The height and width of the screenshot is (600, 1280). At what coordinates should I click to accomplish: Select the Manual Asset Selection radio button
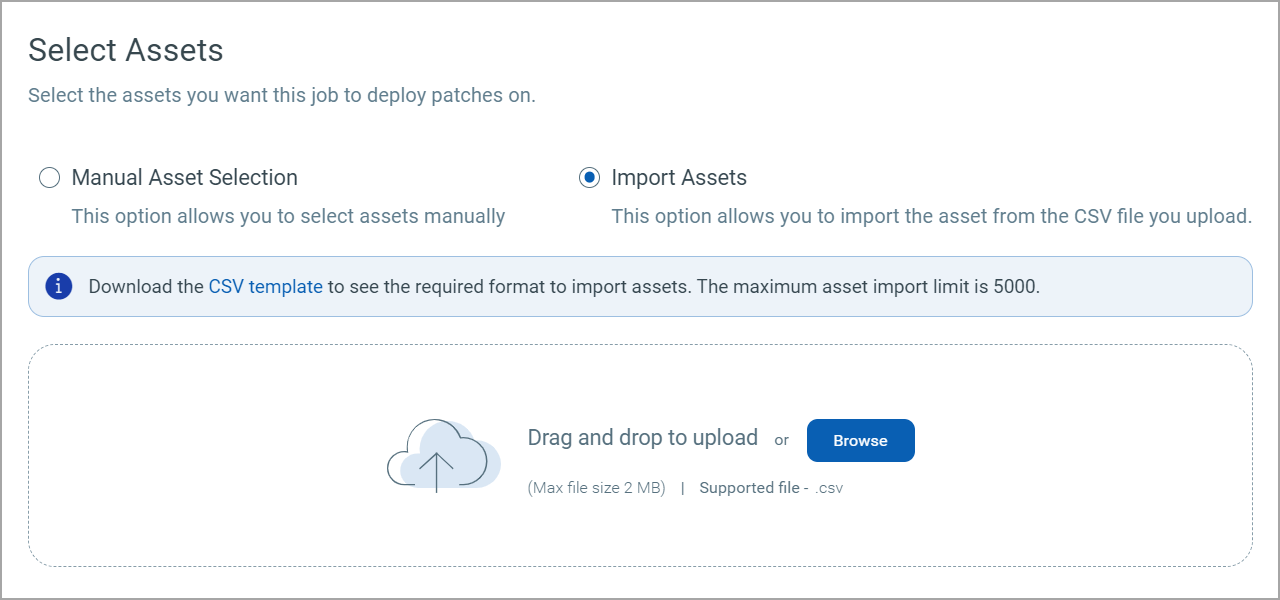49,177
